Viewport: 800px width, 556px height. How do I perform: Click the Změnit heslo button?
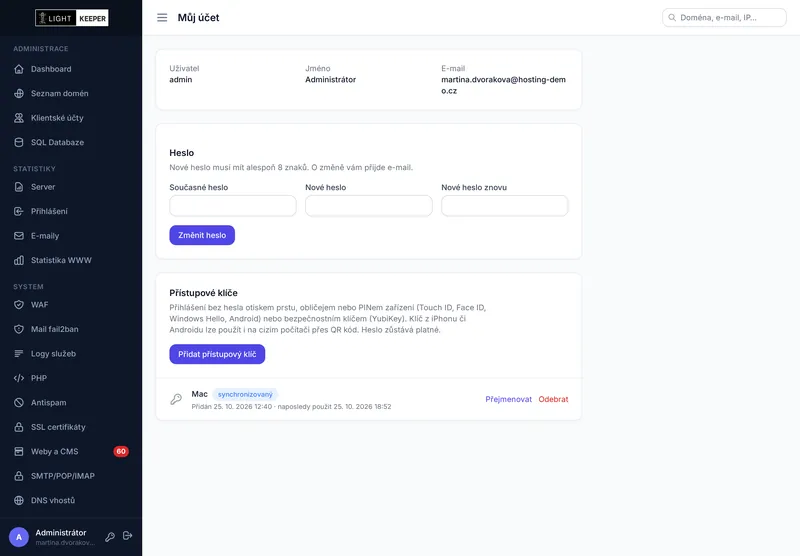(x=202, y=235)
